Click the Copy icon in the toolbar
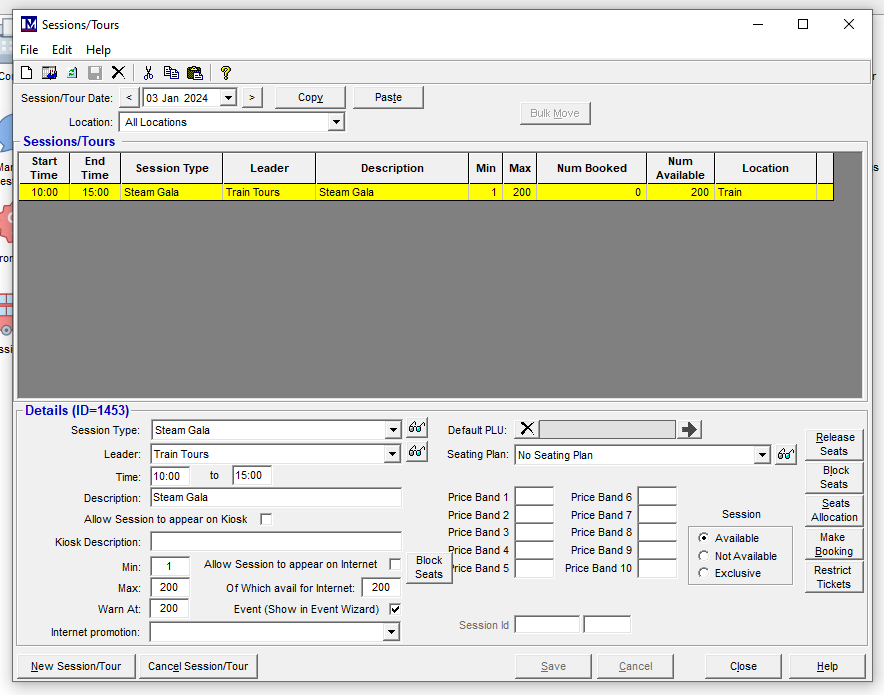Screen dimensions: 884x695 point(171,73)
